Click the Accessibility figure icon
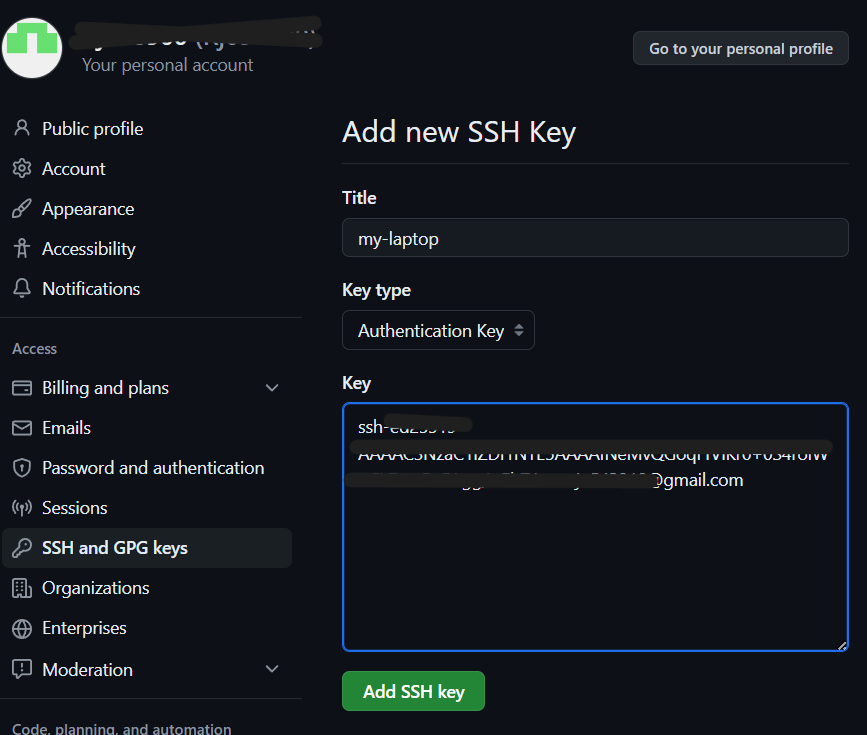Screen dimensions: 867x735 [x=22, y=249]
